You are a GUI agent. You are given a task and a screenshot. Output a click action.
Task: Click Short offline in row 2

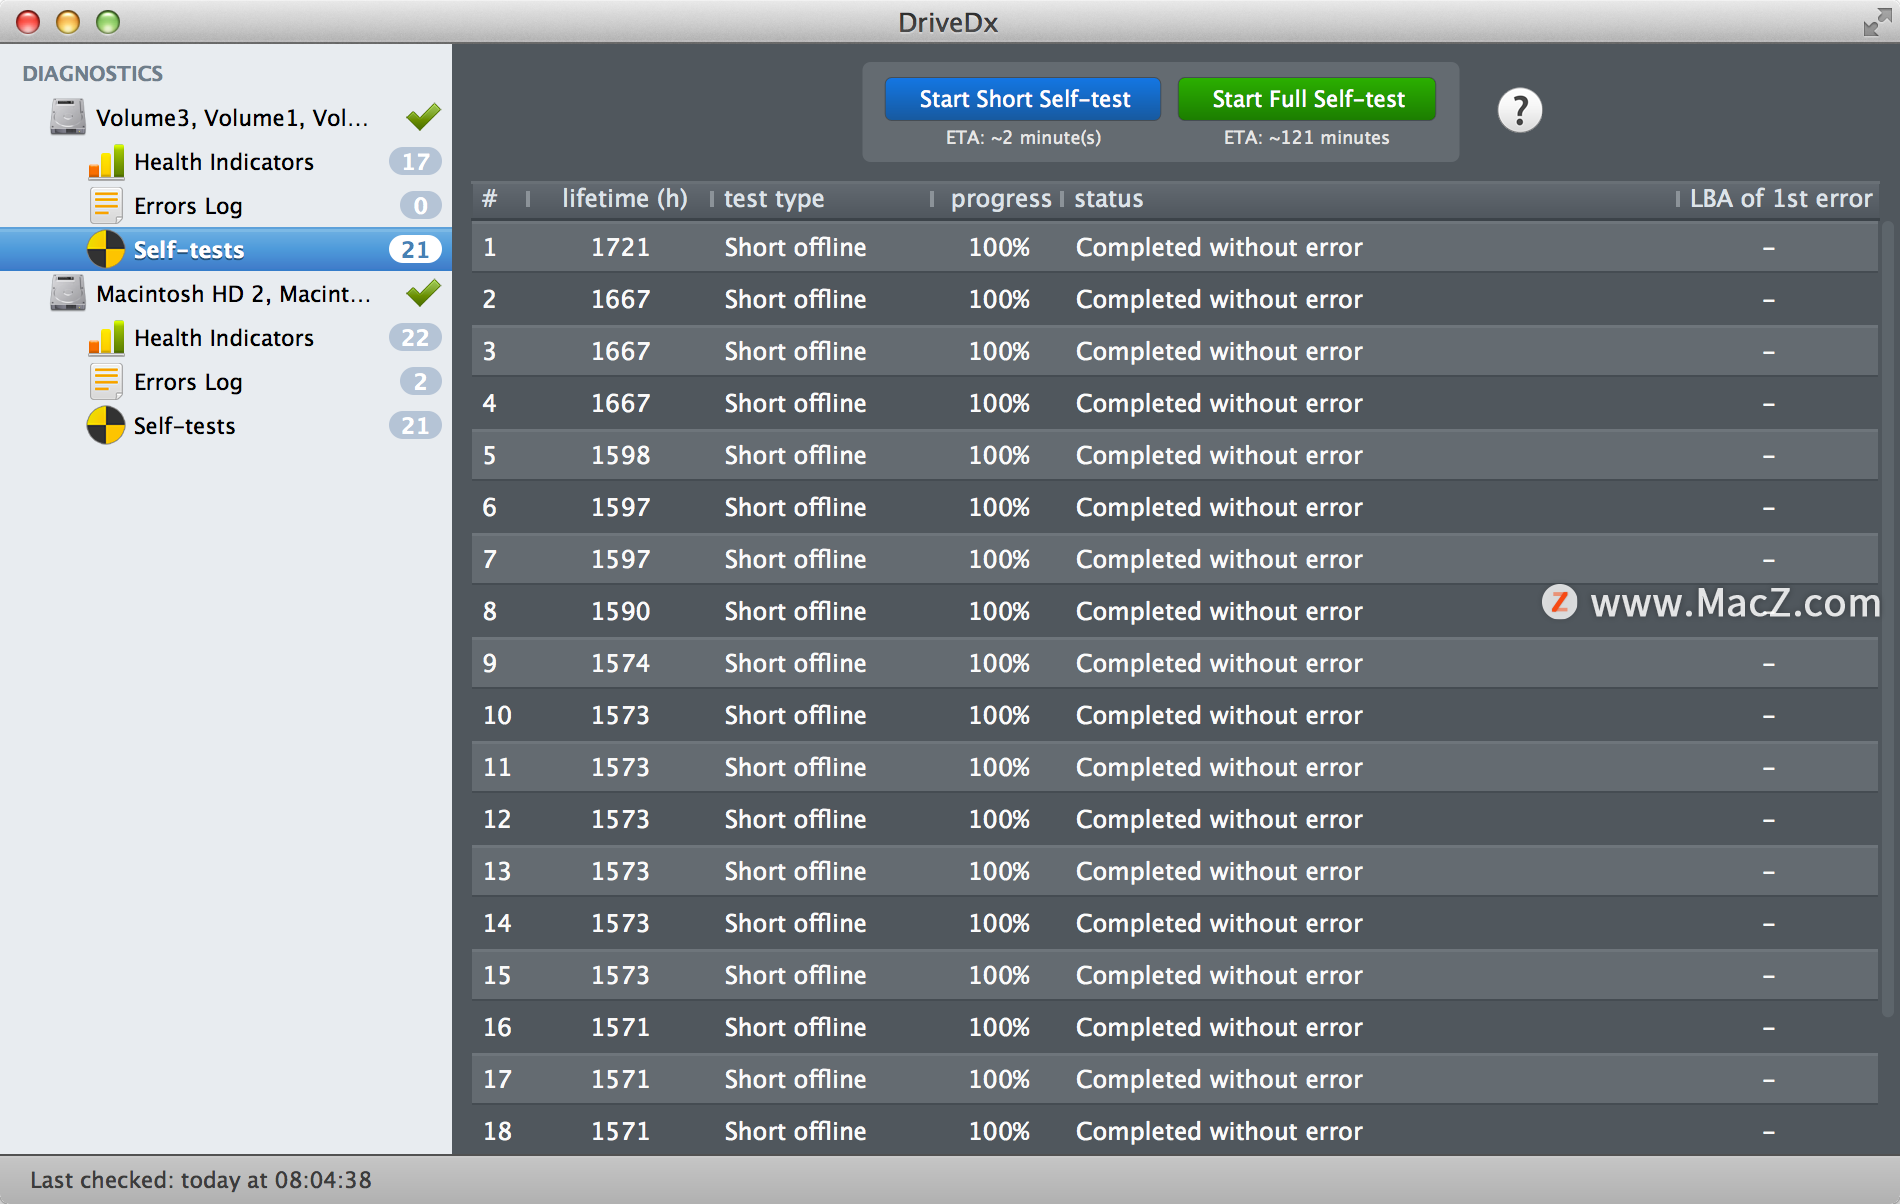[795, 299]
